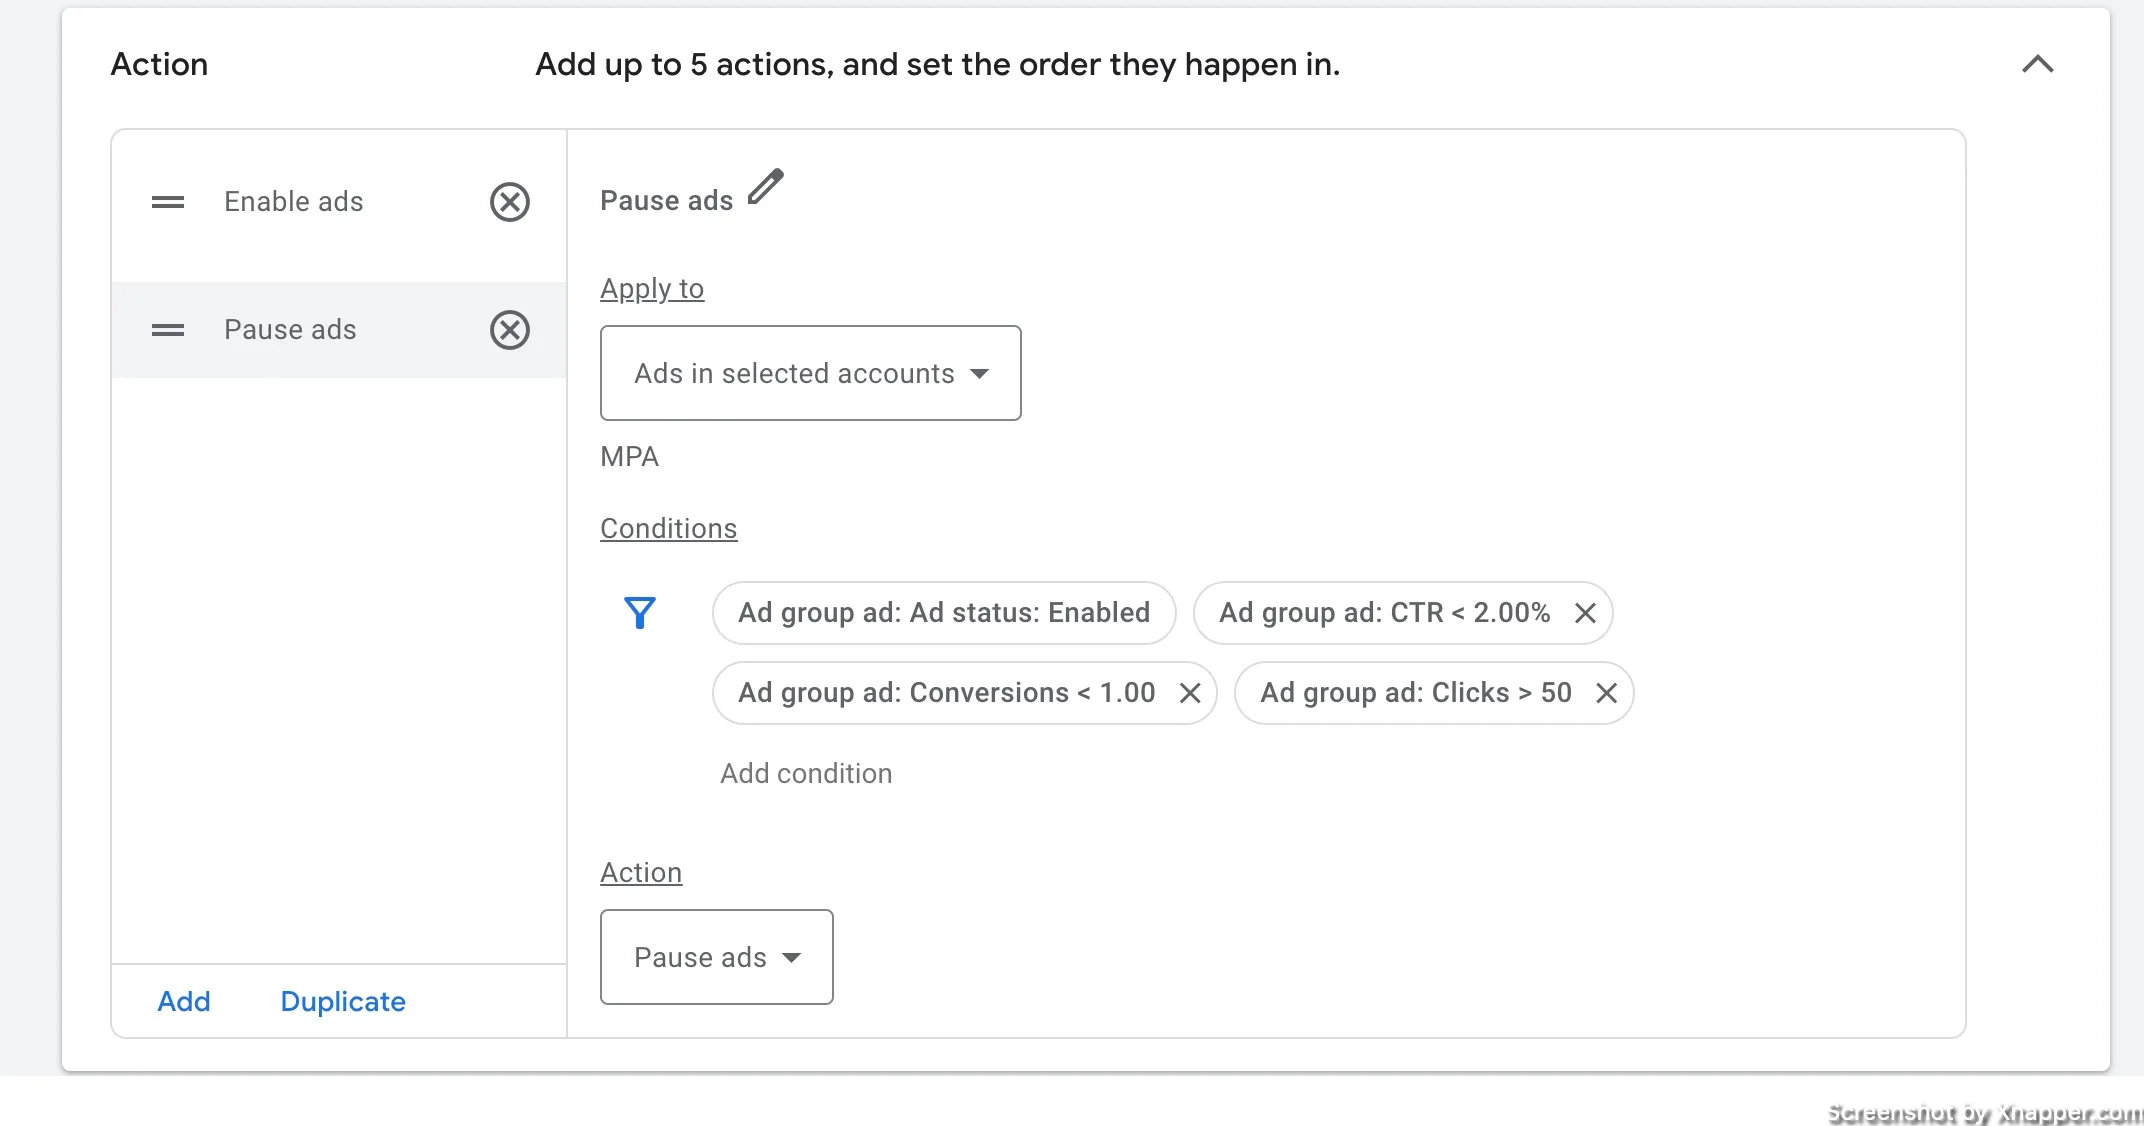Click the Pause ads title text

(x=666, y=201)
